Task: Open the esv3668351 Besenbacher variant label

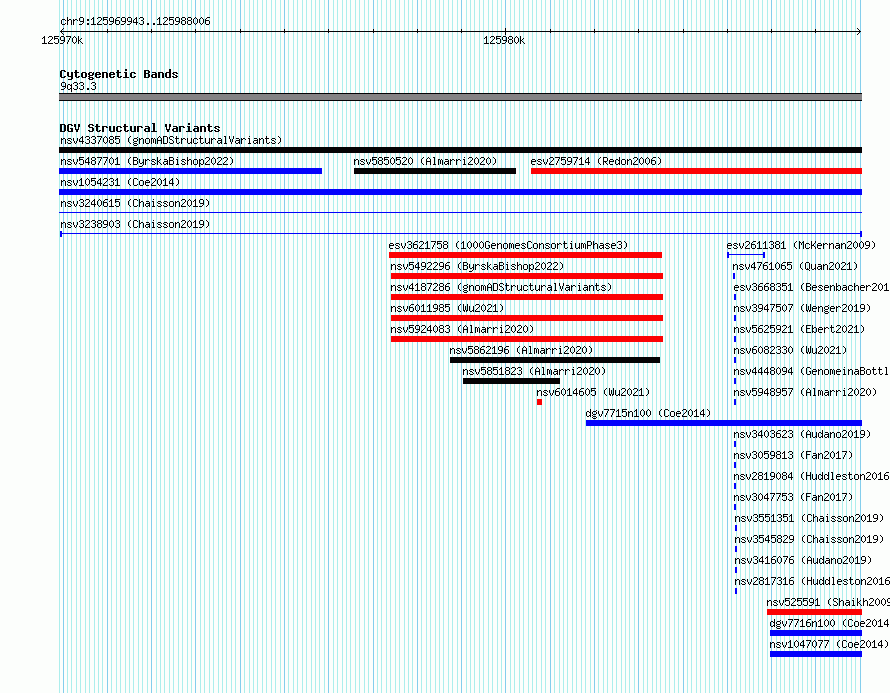Action: tap(811, 287)
